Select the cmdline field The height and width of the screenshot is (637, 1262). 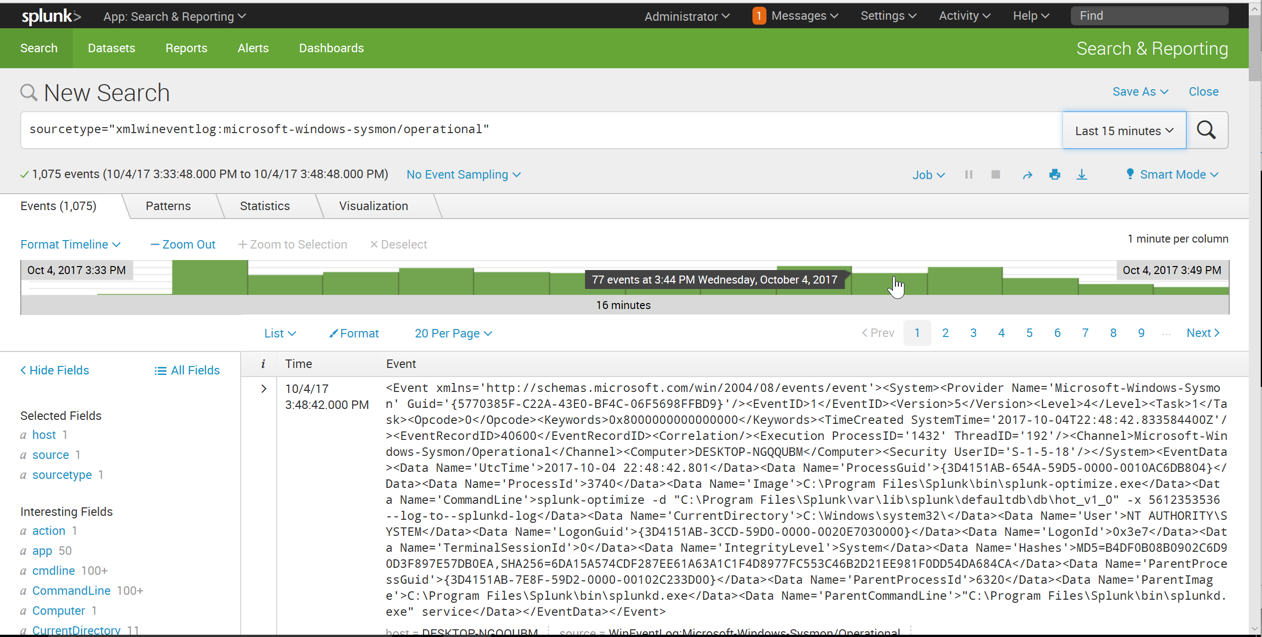(x=54, y=571)
